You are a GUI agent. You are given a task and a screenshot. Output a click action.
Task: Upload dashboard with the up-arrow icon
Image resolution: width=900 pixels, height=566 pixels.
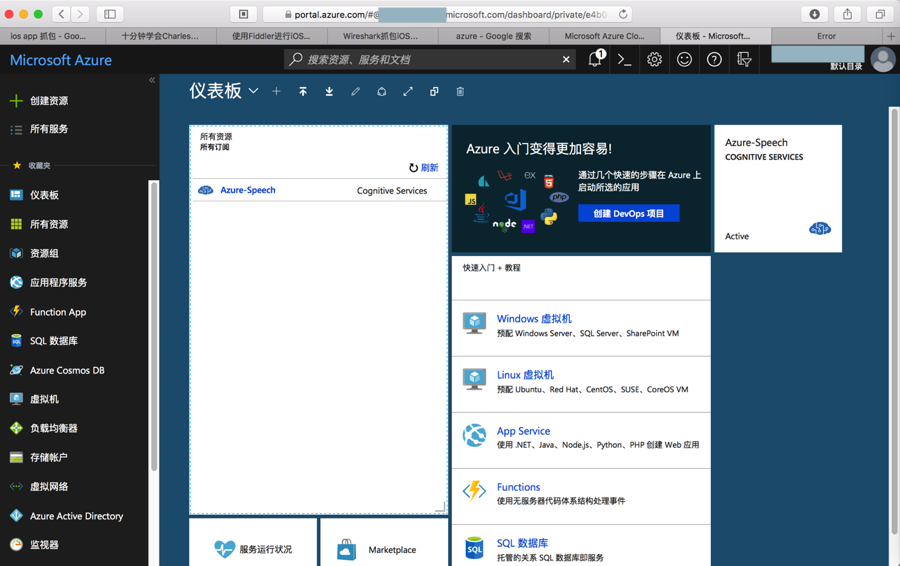click(x=302, y=91)
